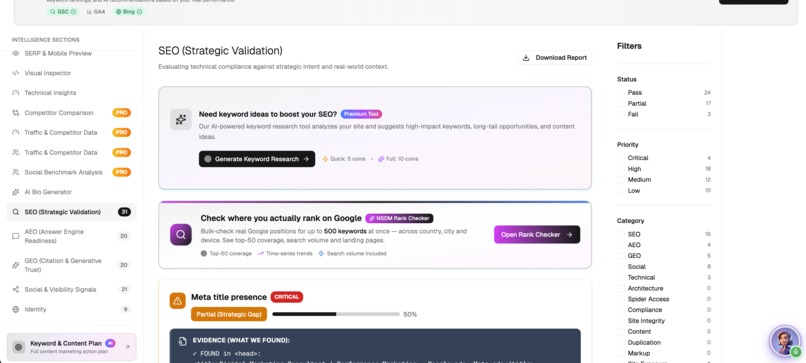The image size is (806, 363).
Task: Check the Spider Access category filter
Action: coord(621,299)
